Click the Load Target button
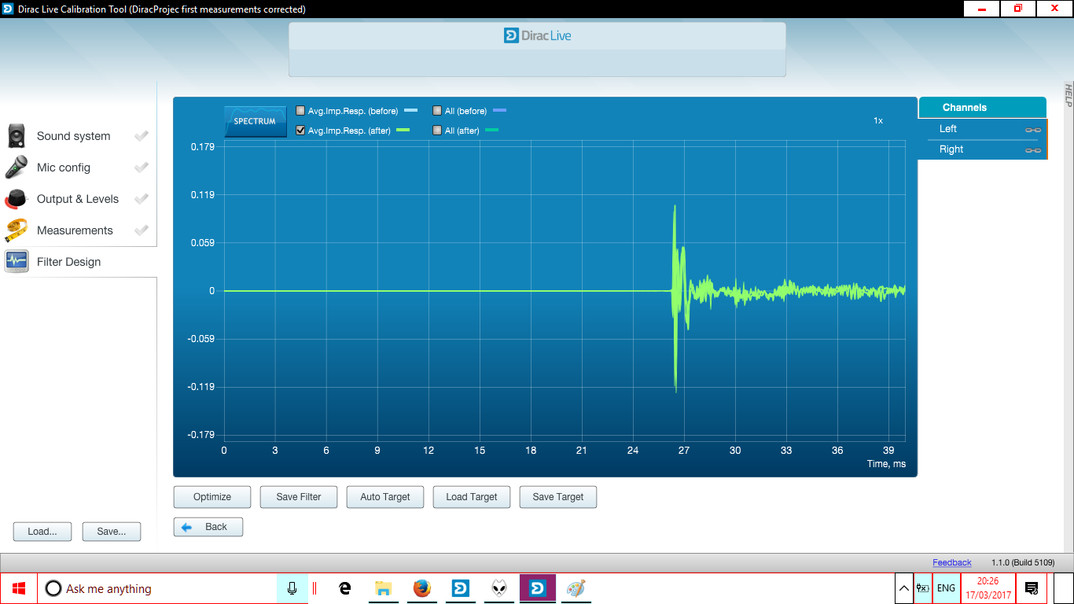1074x604 pixels. pos(471,497)
